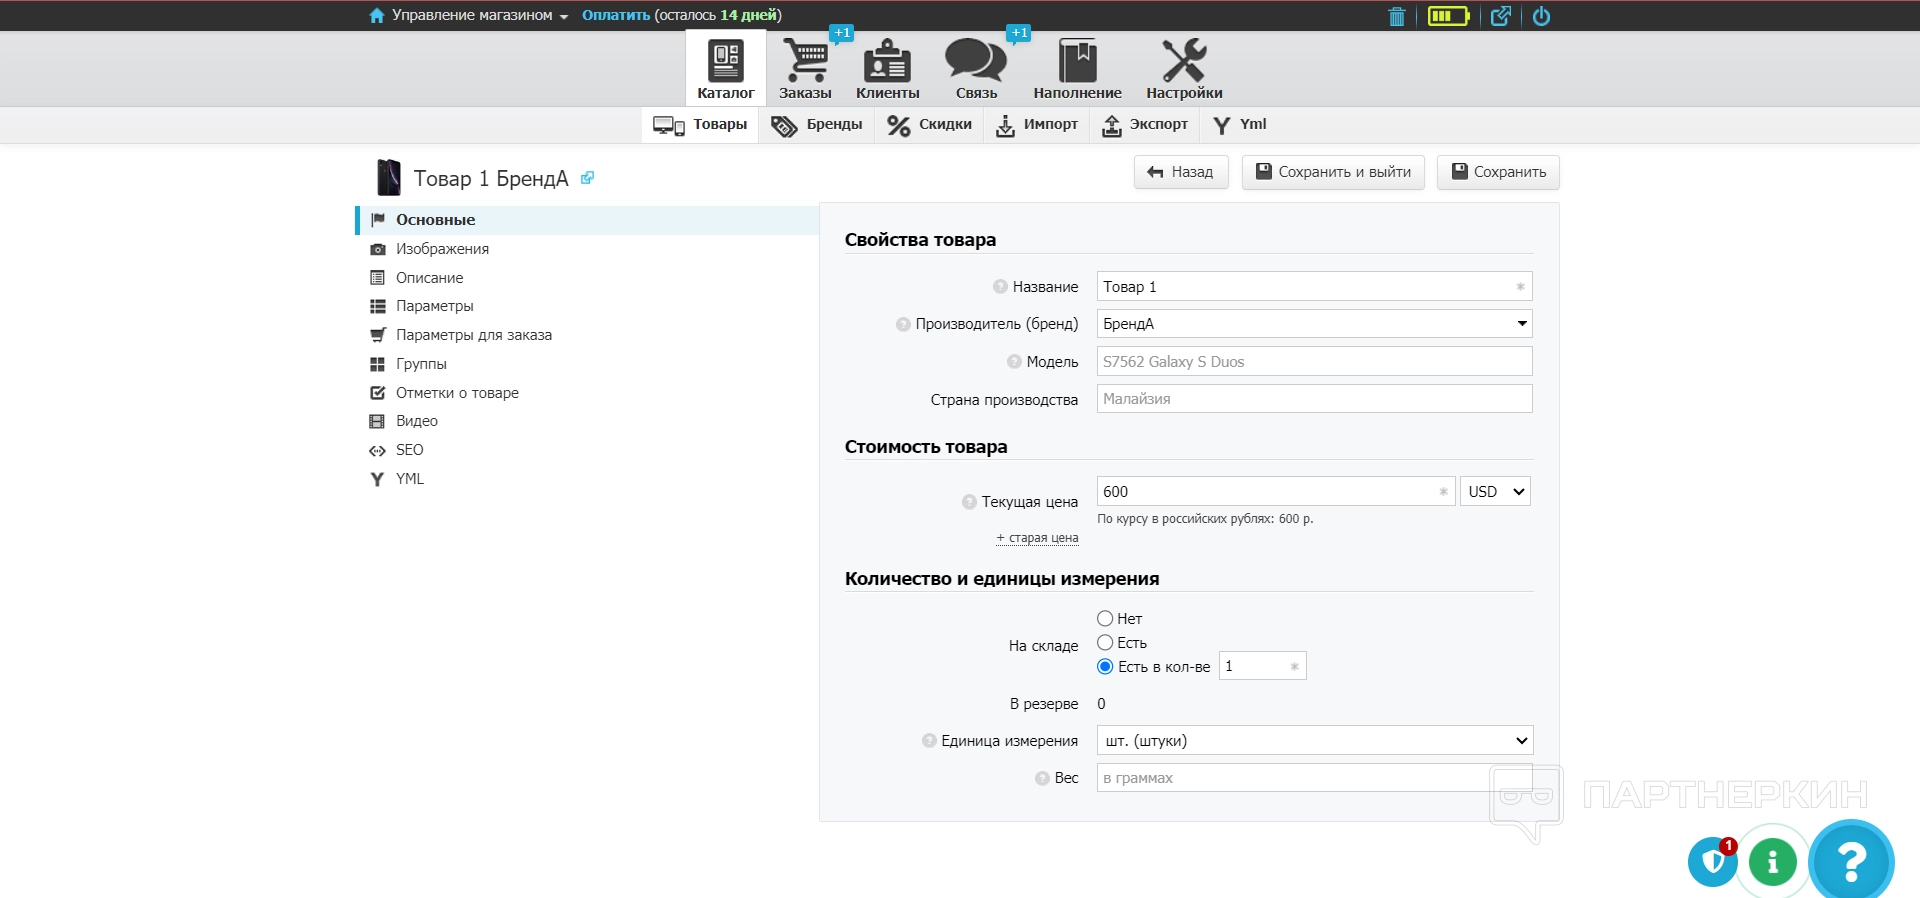Click the product thumbnail image

pyautogui.click(x=389, y=177)
